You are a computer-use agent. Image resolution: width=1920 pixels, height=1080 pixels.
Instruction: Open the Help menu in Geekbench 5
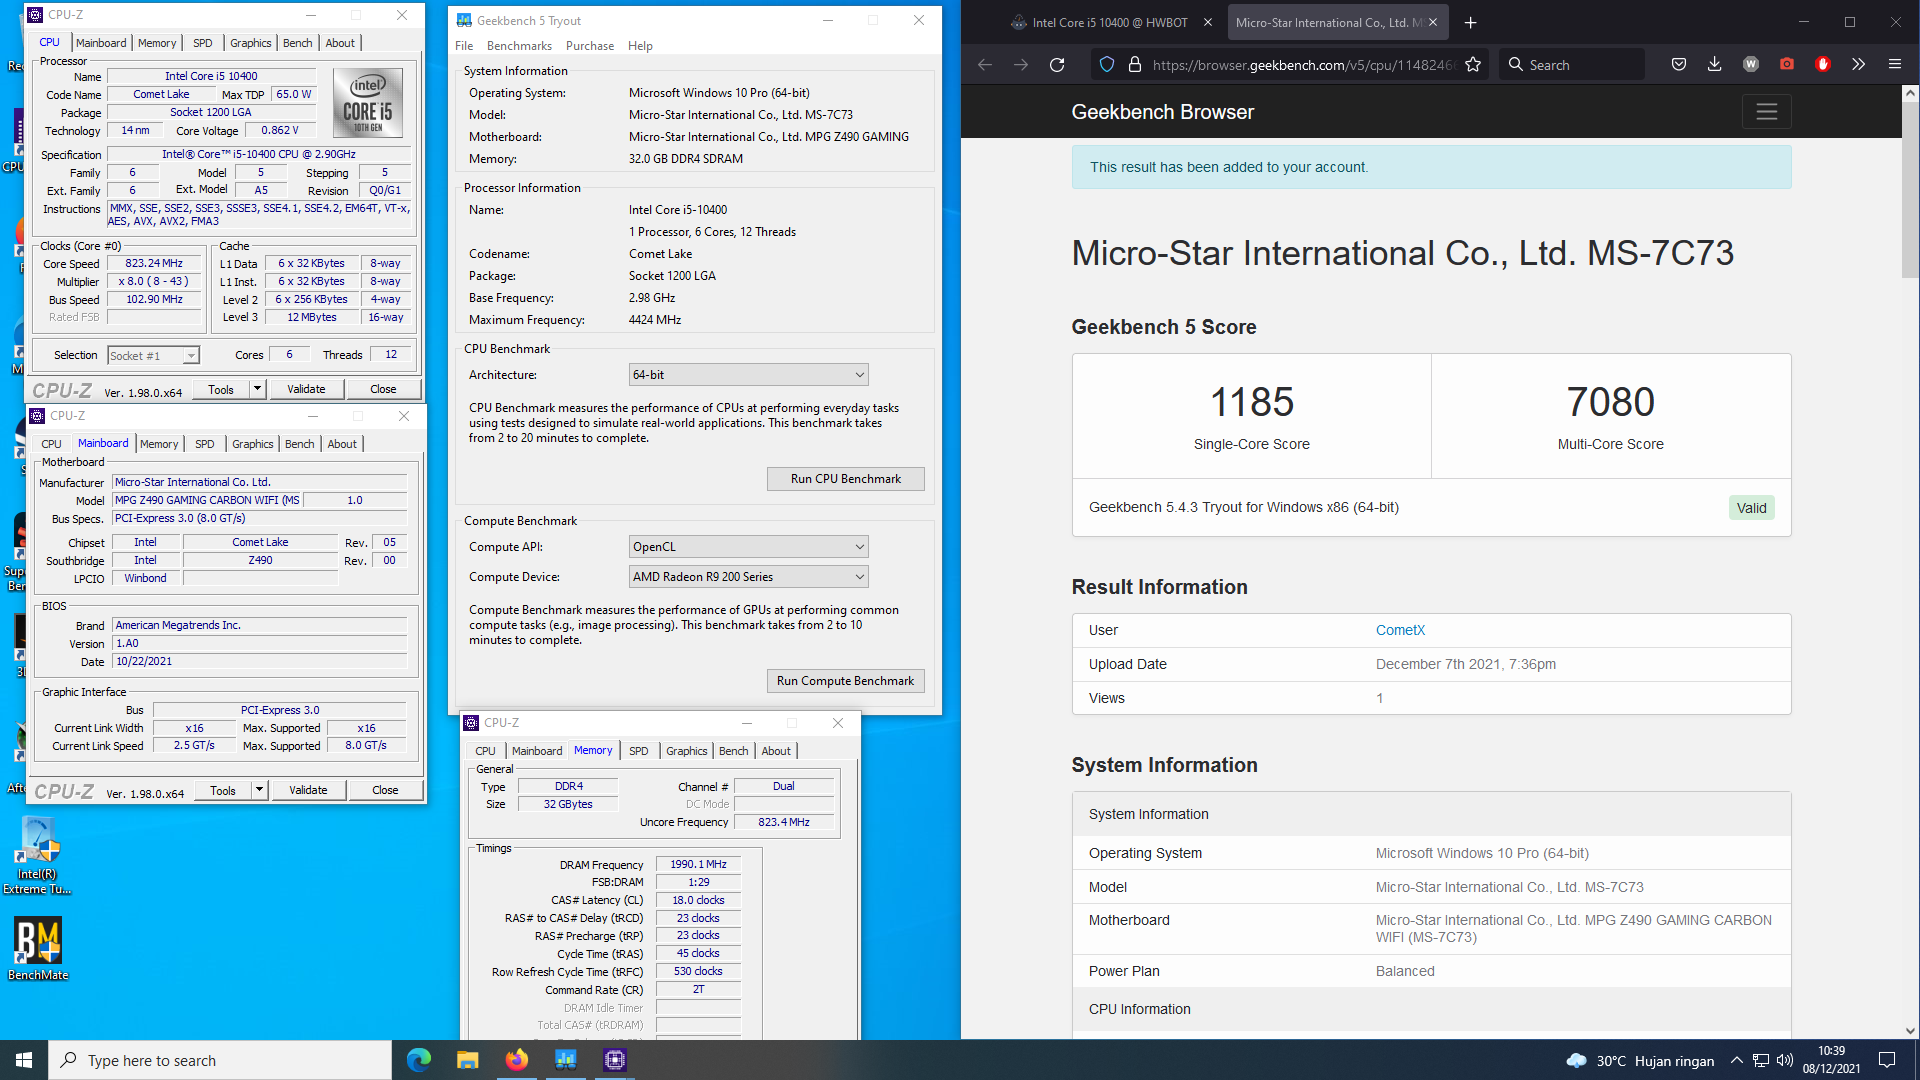(x=640, y=46)
